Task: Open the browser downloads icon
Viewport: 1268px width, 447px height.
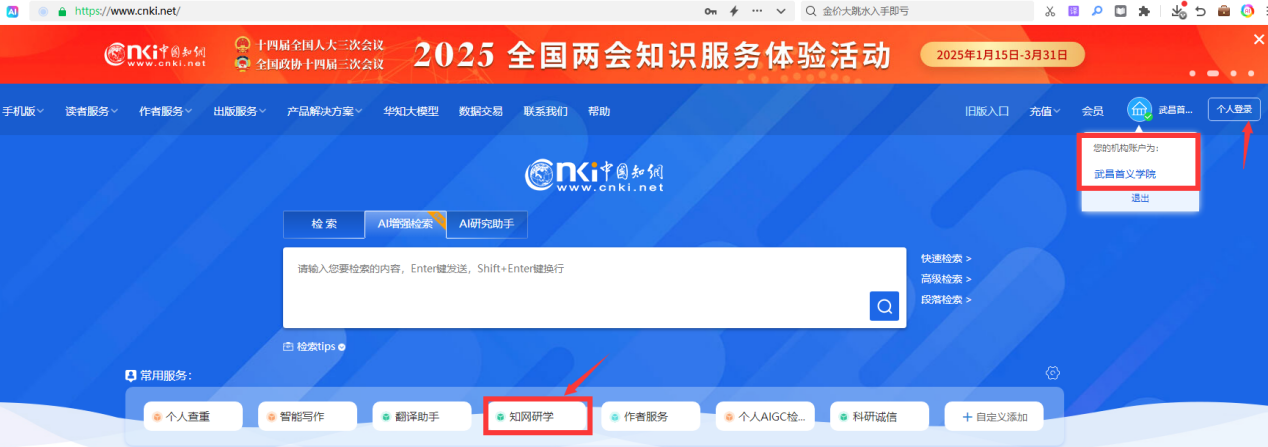Action: point(1177,11)
